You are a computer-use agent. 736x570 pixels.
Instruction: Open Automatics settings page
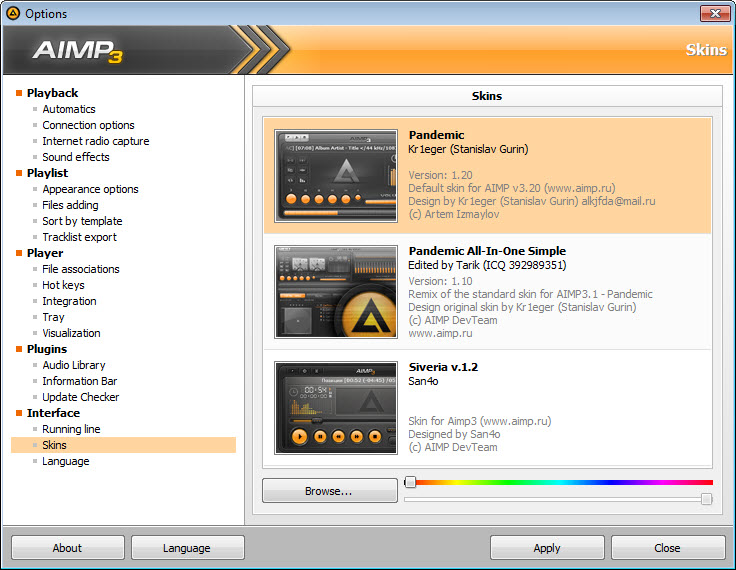[69, 109]
